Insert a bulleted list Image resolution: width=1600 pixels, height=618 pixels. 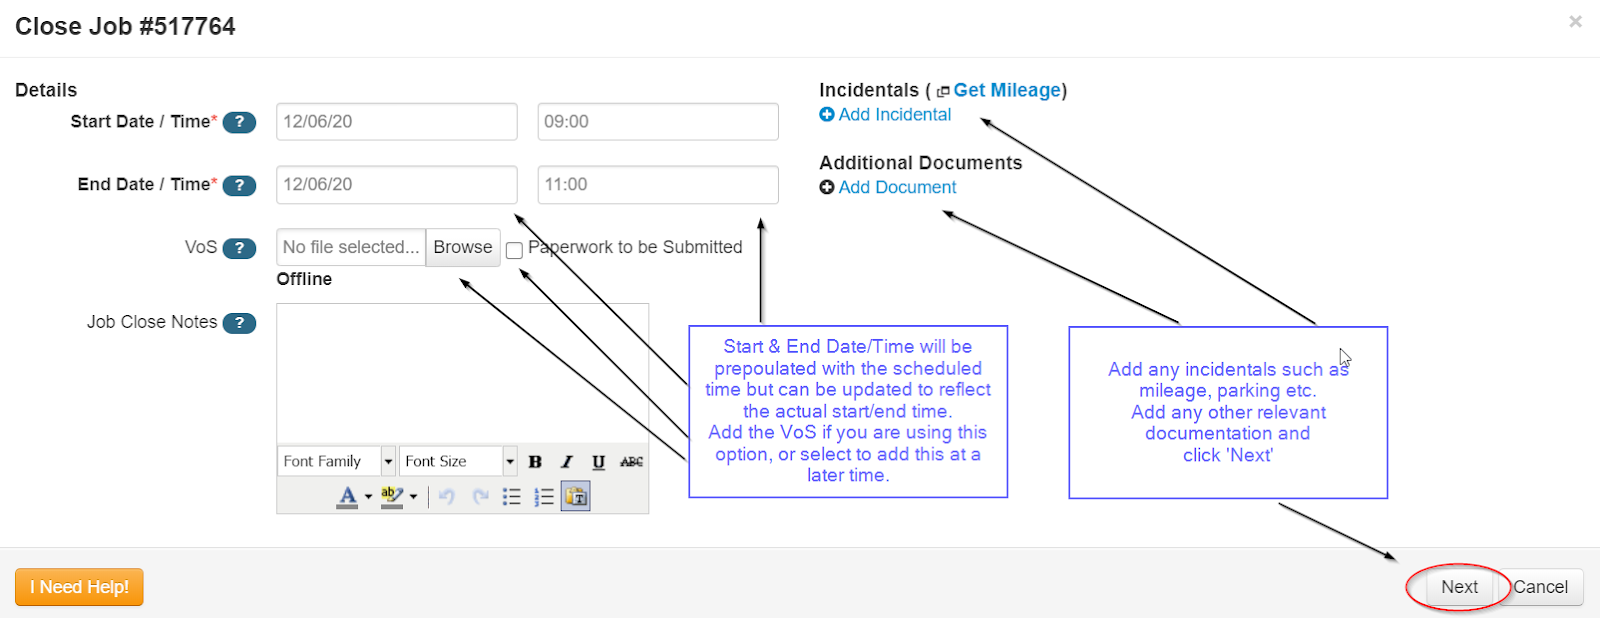(511, 497)
